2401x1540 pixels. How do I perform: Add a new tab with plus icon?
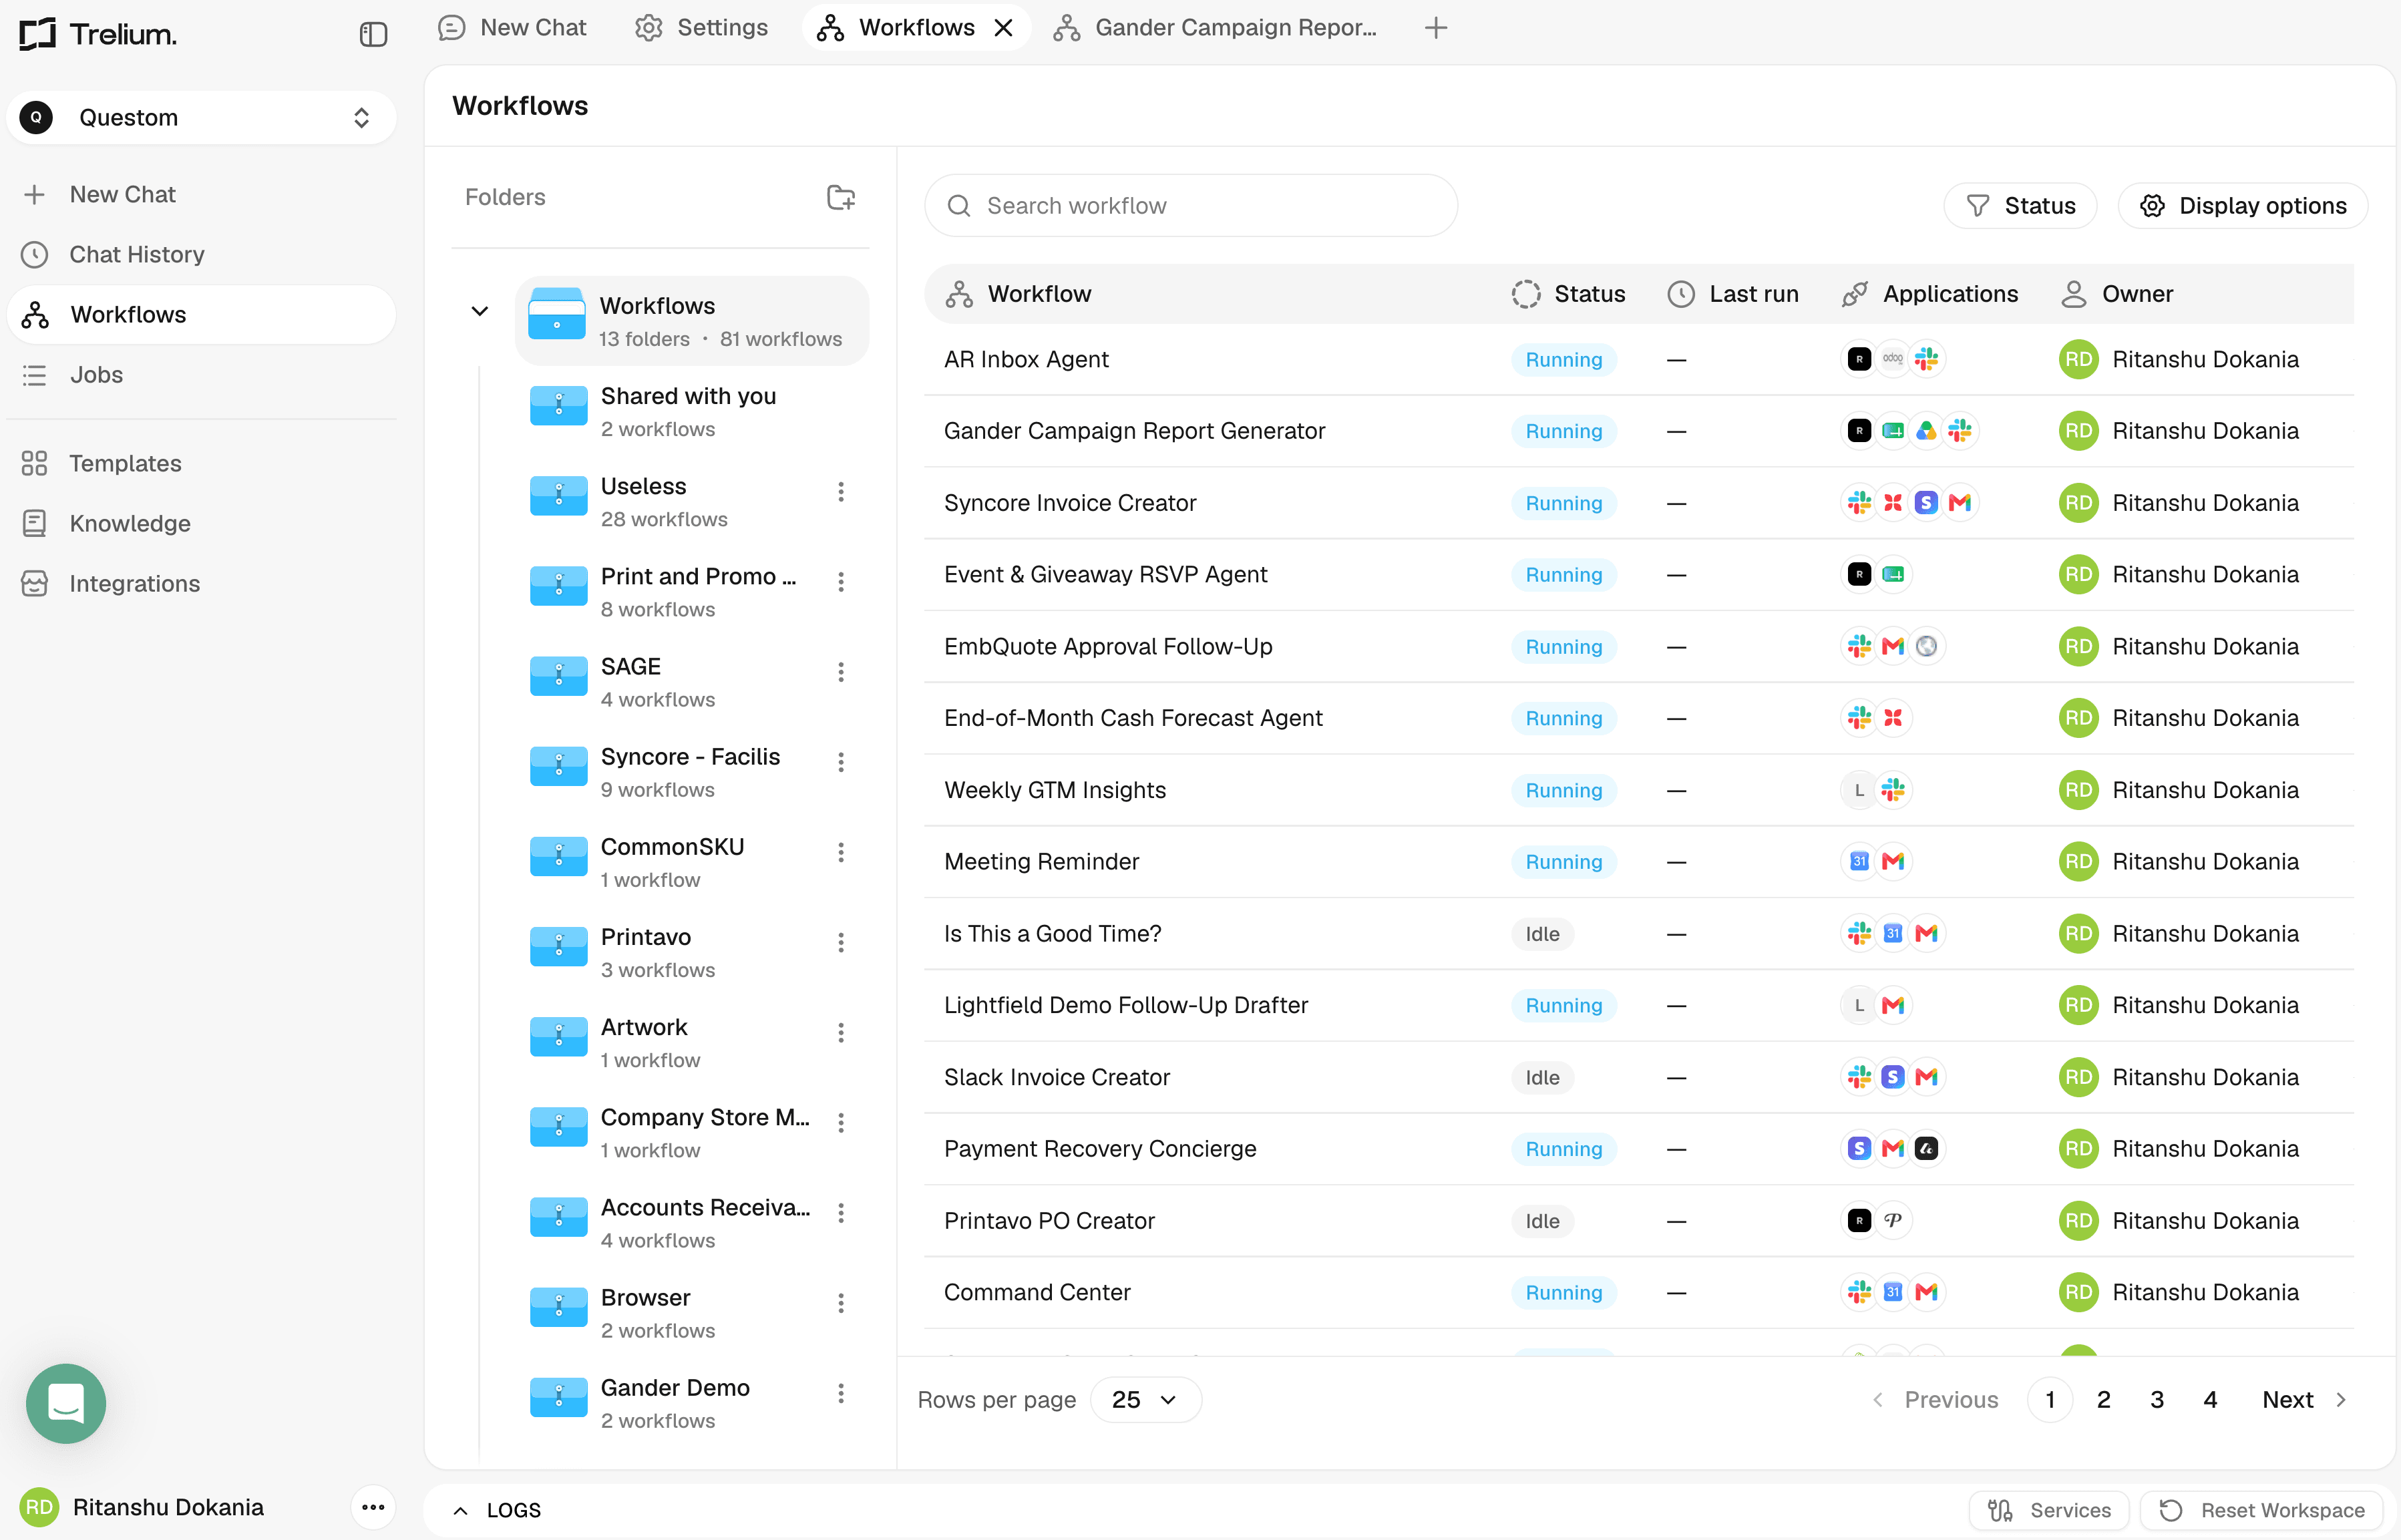[1436, 28]
